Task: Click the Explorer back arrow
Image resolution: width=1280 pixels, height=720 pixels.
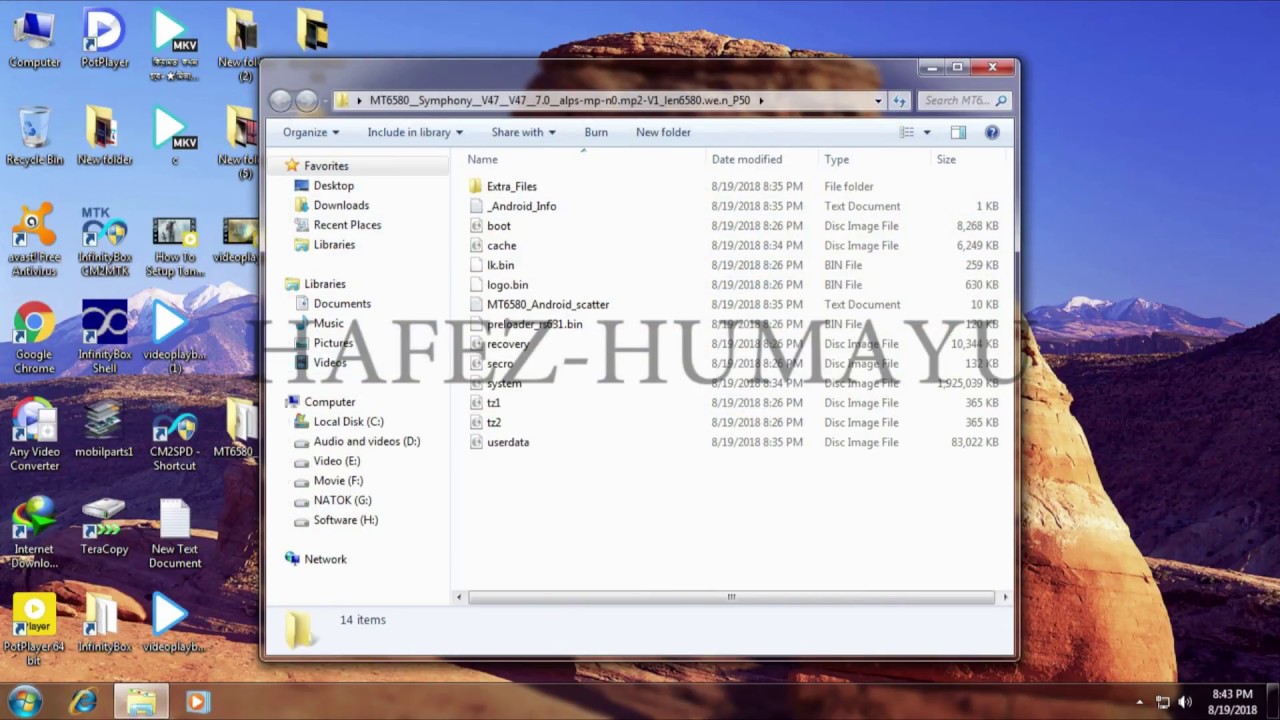Action: click(x=281, y=100)
